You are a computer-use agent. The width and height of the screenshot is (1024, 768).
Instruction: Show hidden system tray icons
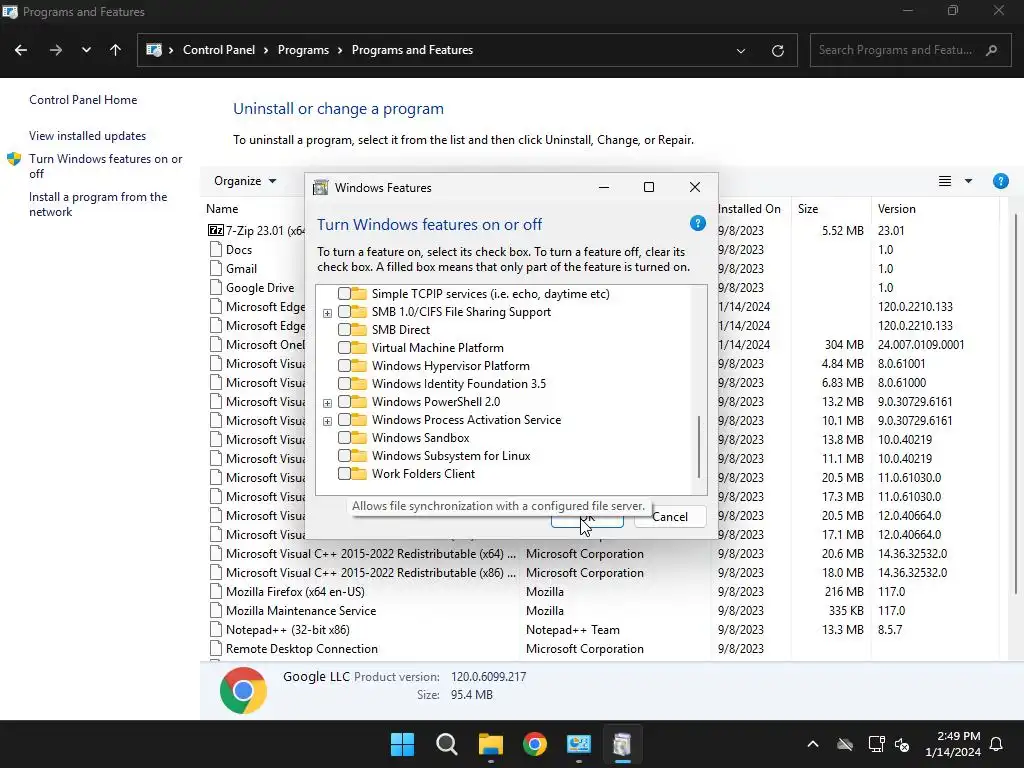812,744
